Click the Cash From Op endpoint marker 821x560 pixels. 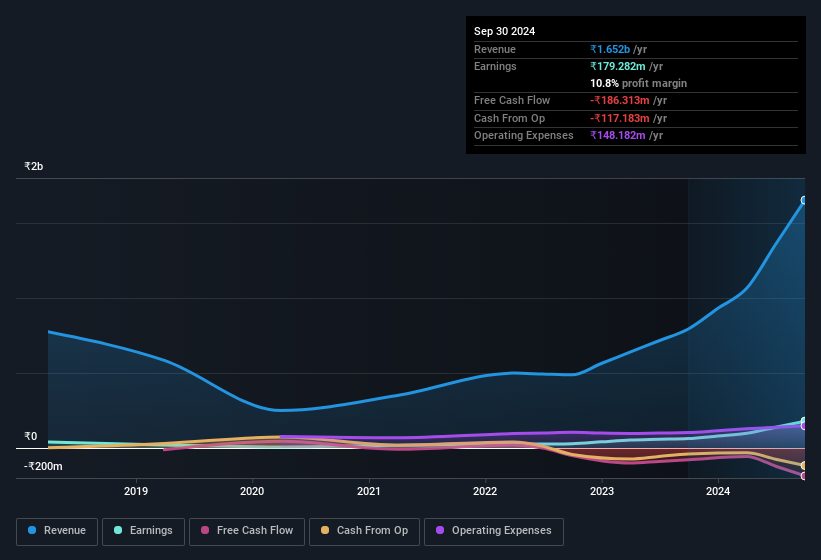[x=804, y=465]
